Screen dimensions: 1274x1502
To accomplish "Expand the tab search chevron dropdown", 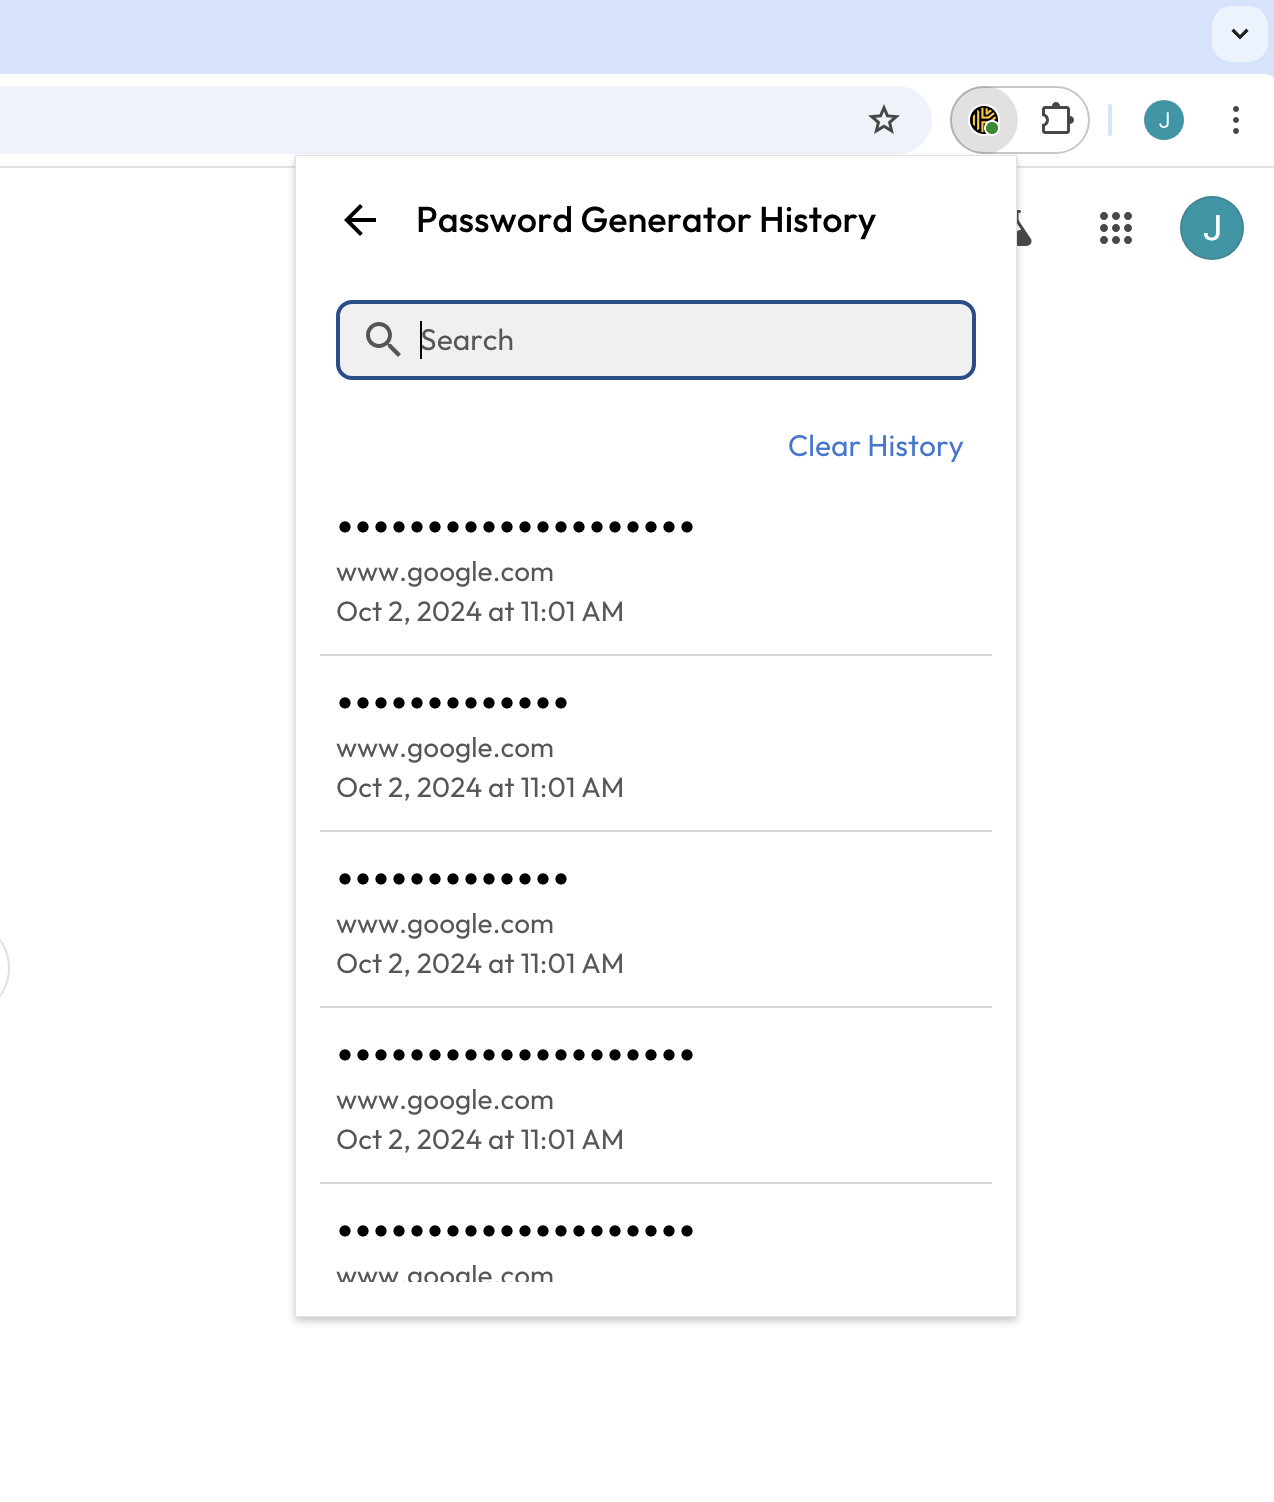I will [1240, 34].
